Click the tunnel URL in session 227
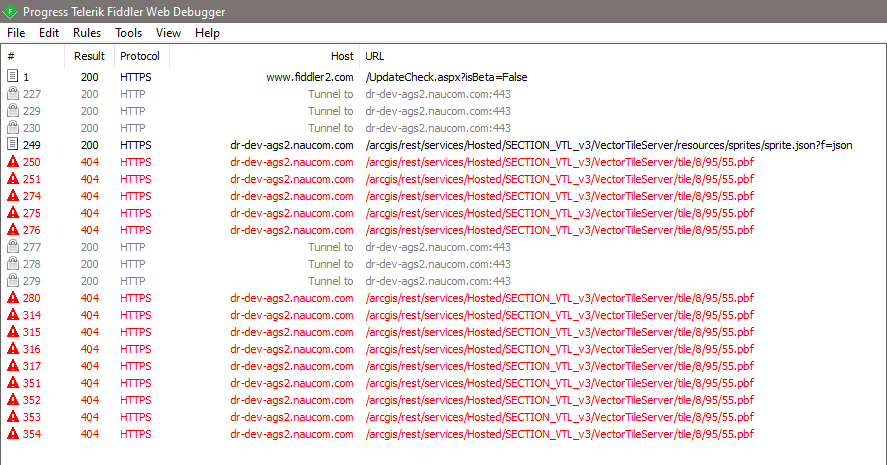887x465 pixels. click(x=438, y=94)
